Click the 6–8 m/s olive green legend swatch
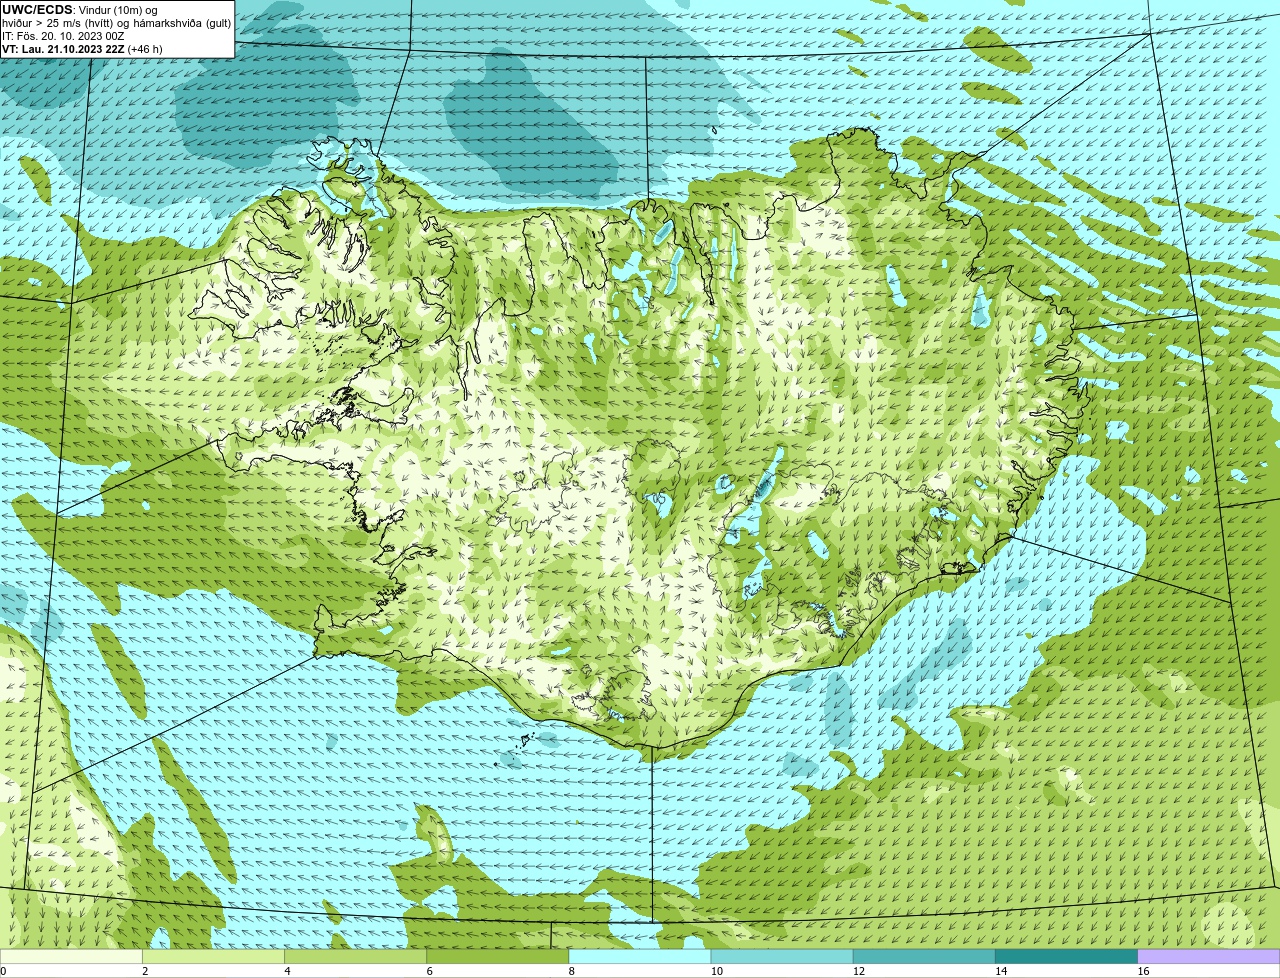This screenshot has width=1280, height=978. point(497,956)
